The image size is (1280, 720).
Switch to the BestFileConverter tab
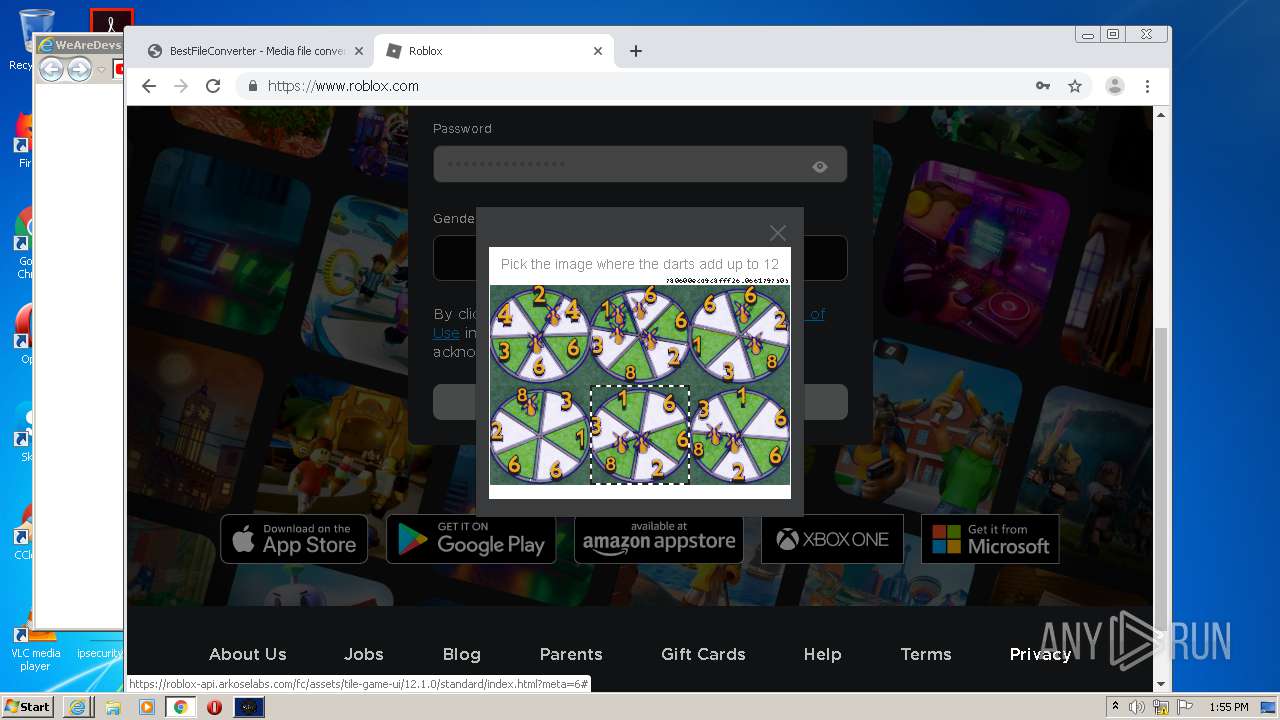[x=255, y=51]
